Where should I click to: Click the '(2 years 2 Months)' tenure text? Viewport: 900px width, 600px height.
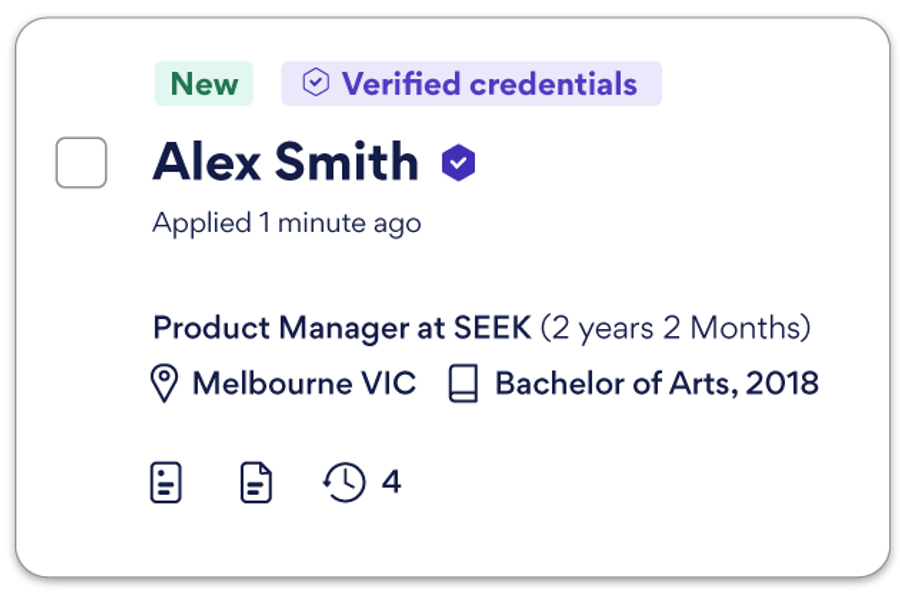675,328
